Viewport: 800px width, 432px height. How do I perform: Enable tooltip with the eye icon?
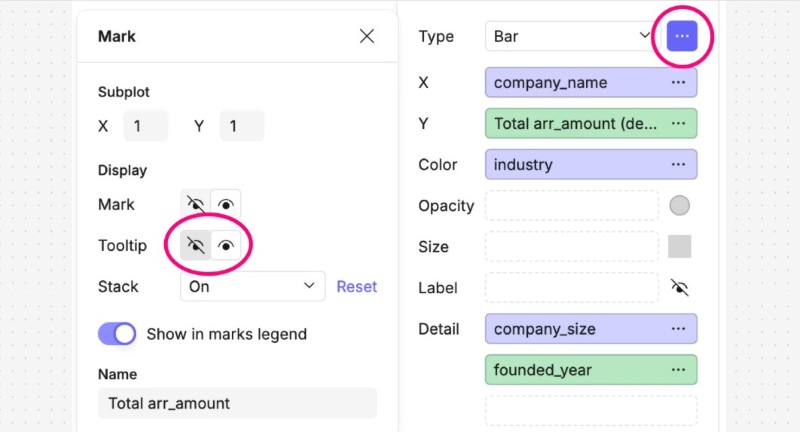[226, 246]
